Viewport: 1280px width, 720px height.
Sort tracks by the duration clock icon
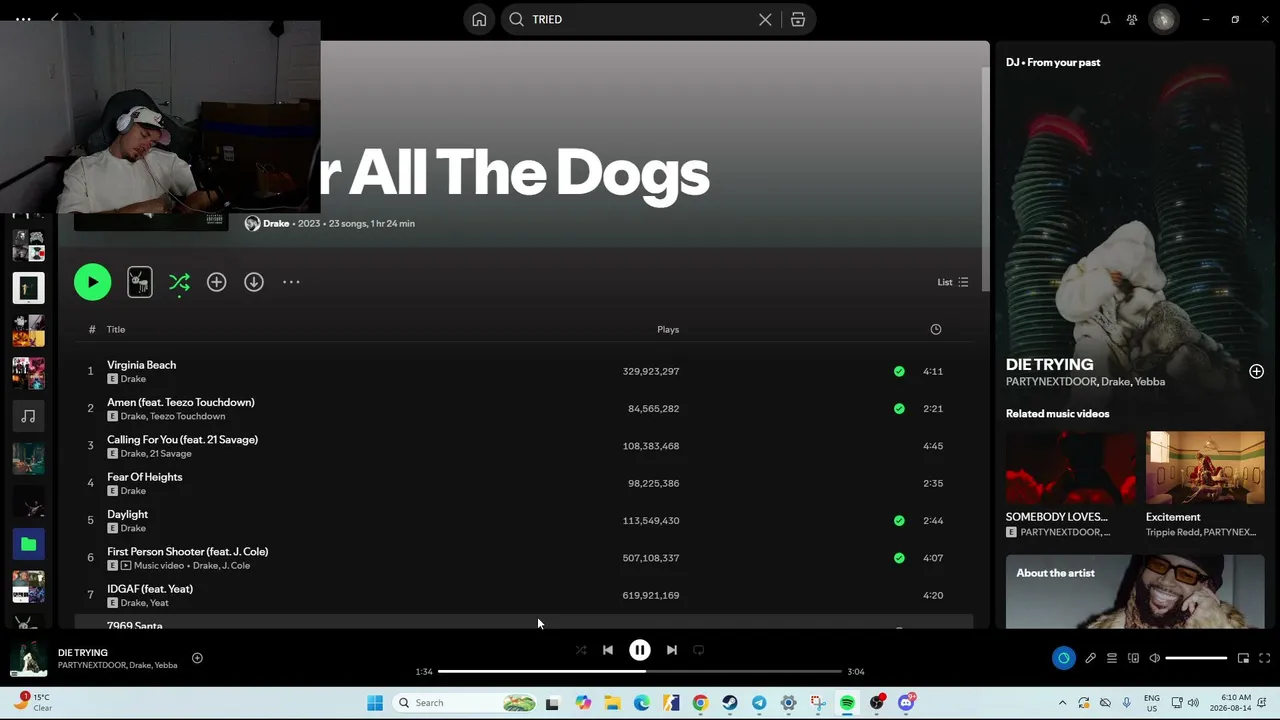(x=936, y=329)
